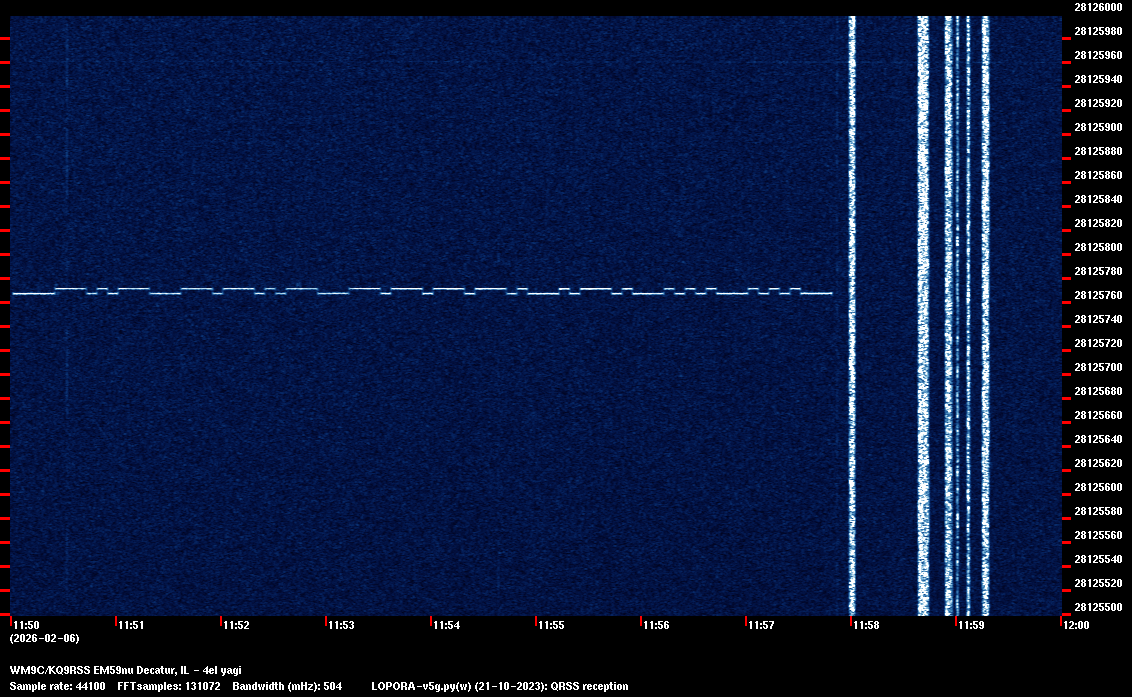
Task: Click the Bandwidth (mHz): 504 text
Action: [x=287, y=686]
